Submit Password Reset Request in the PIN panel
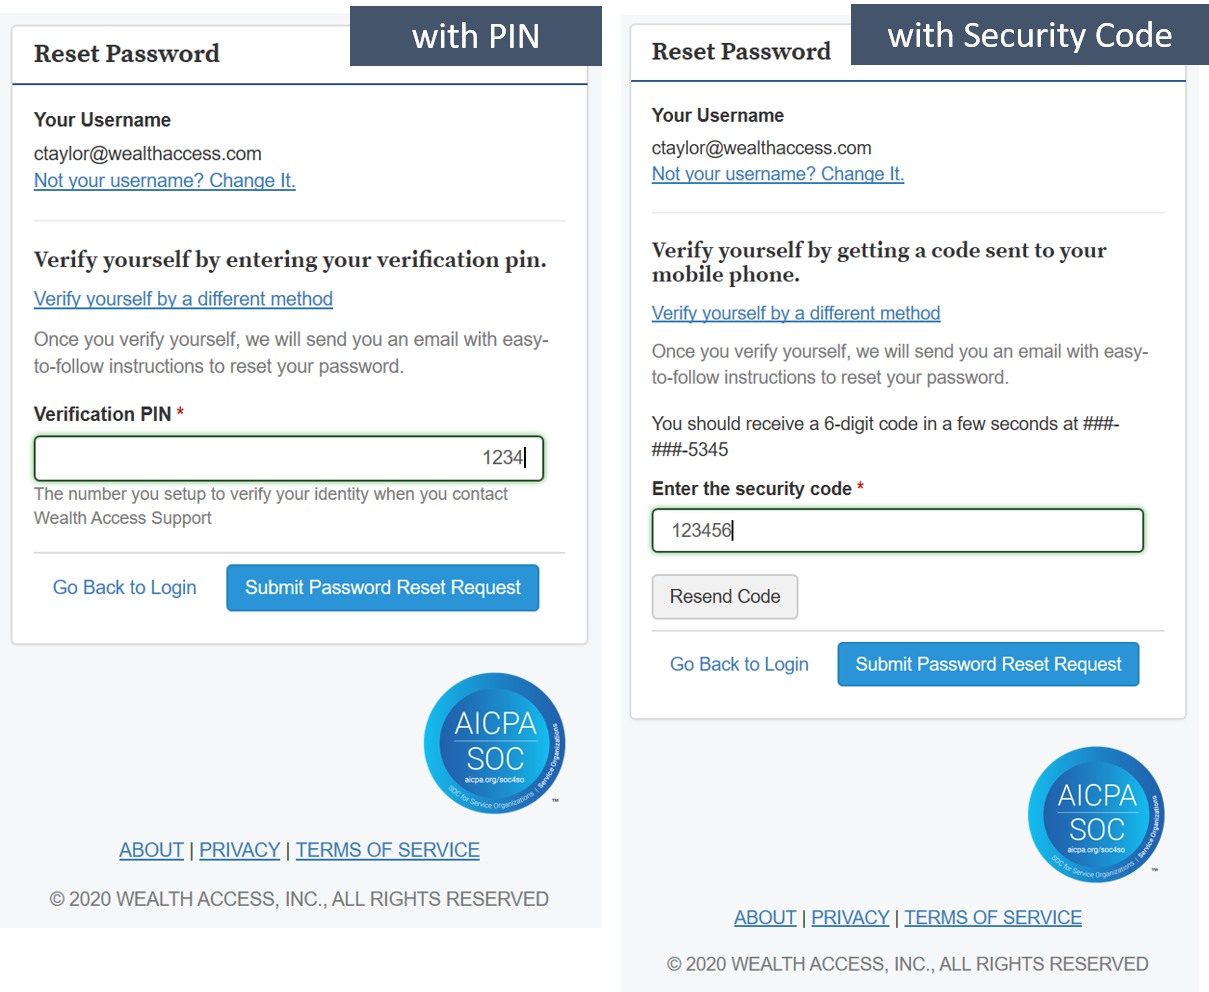The image size is (1209, 992). click(383, 588)
